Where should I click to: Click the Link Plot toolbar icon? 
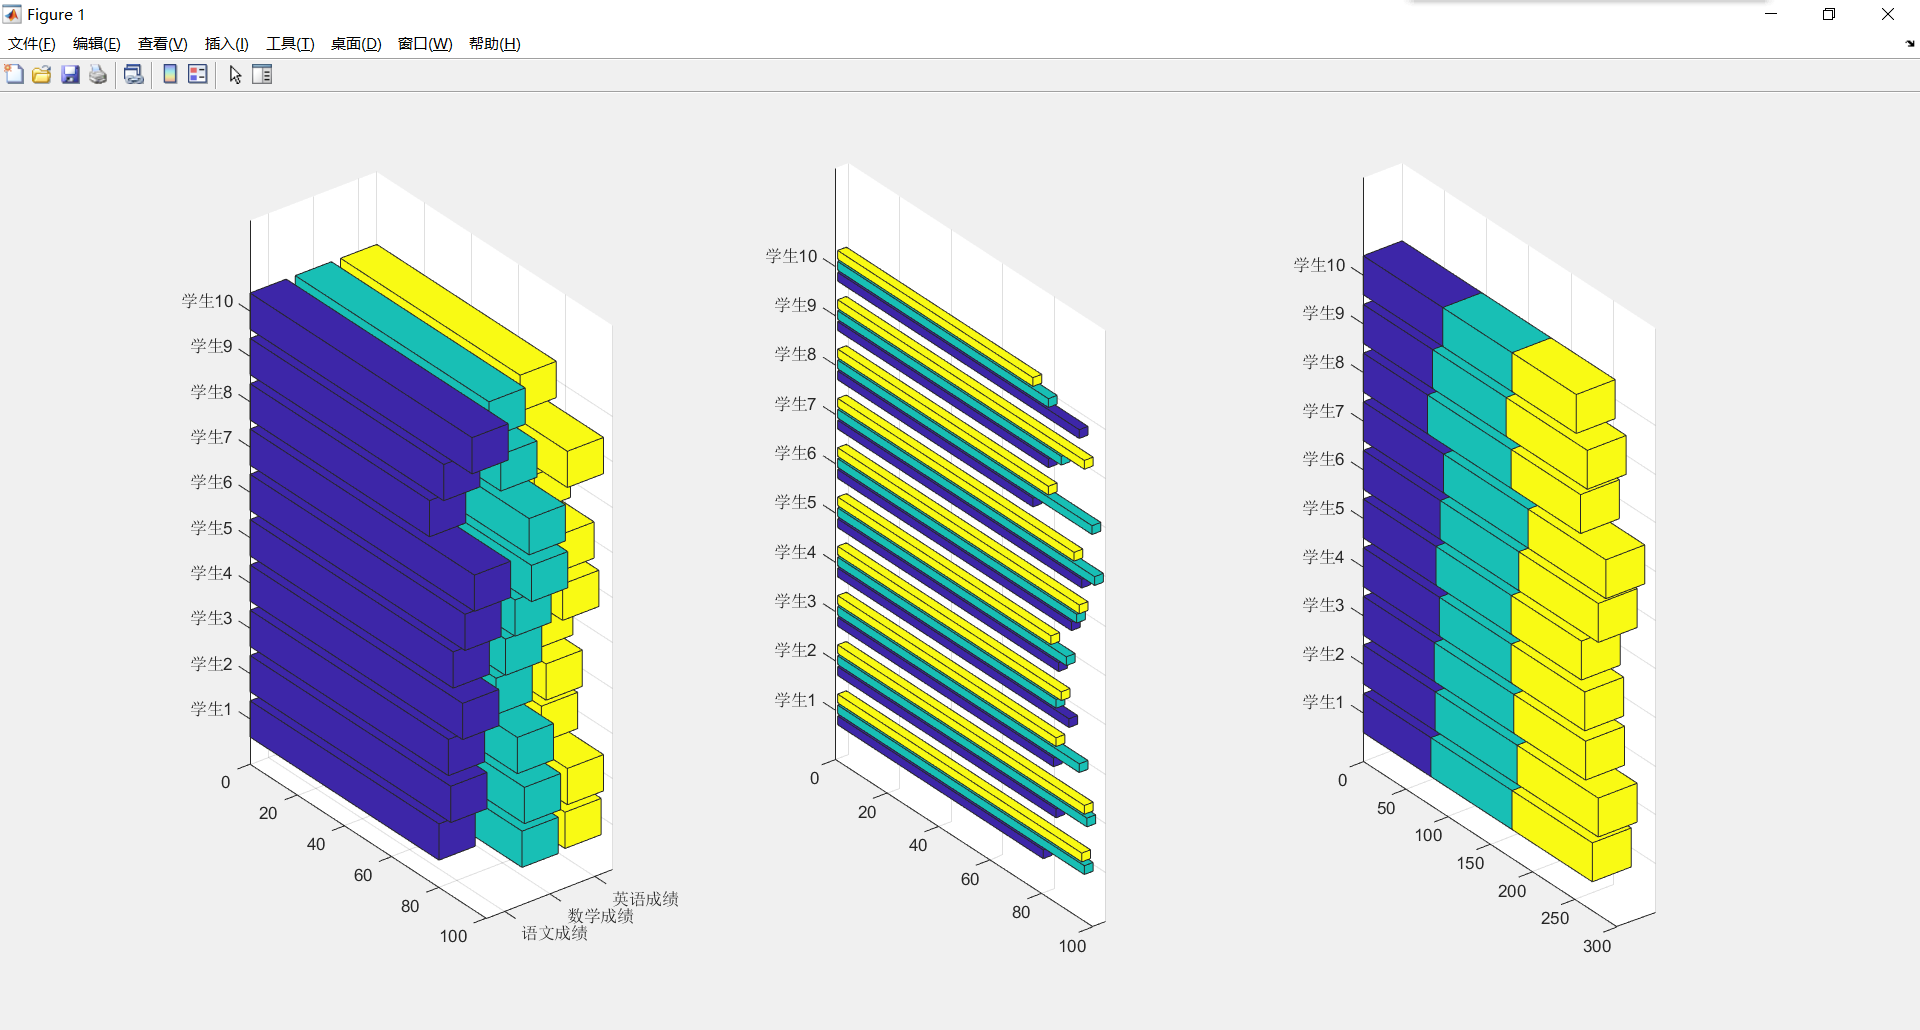[134, 74]
